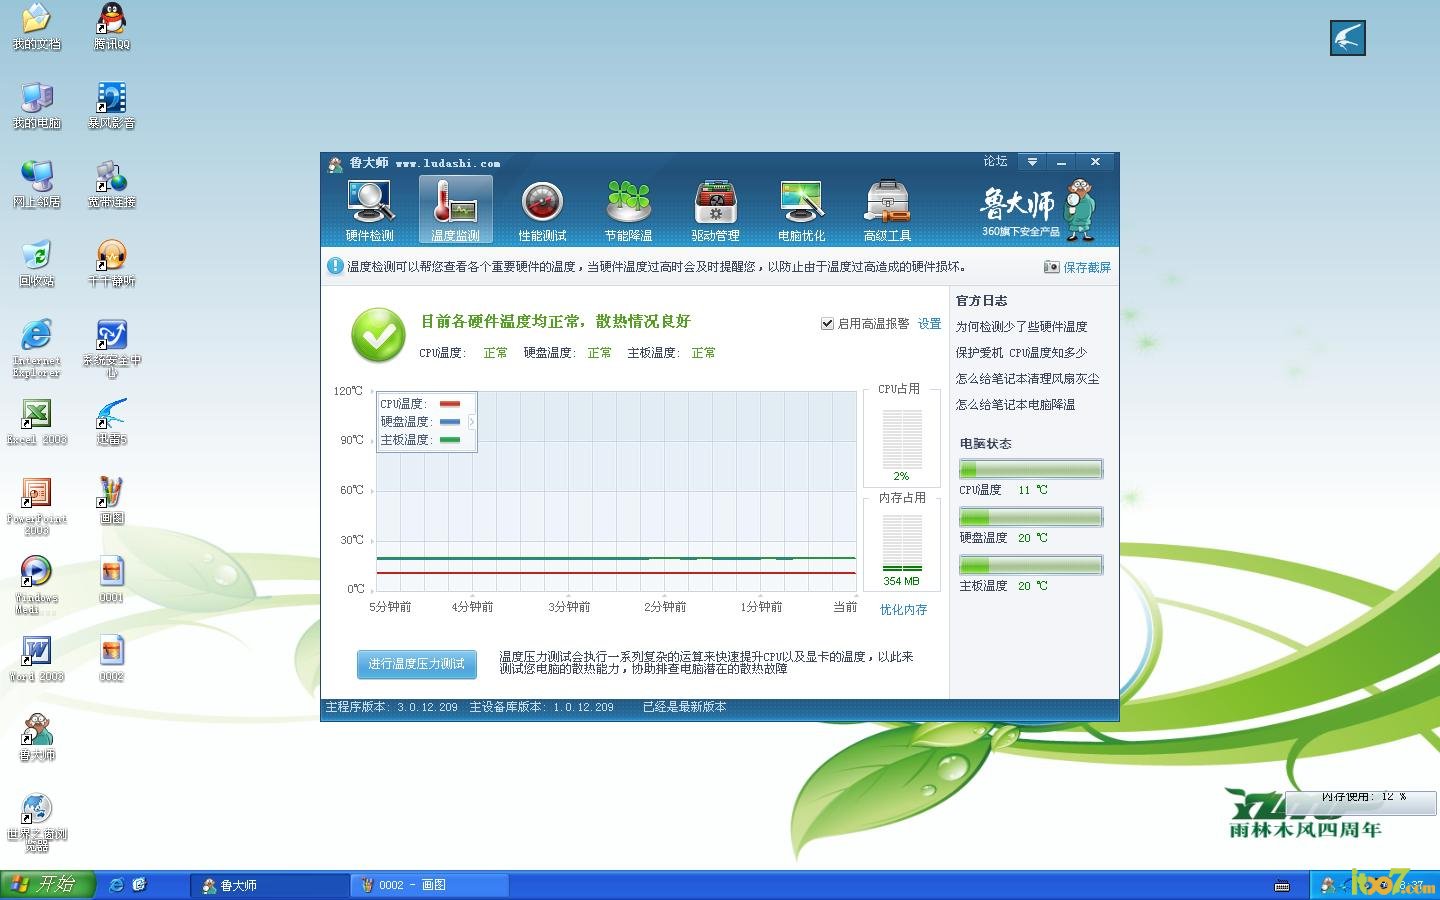The image size is (1440, 900).
Task: Open the title bar dropdown arrow menu
Action: point(1032,162)
